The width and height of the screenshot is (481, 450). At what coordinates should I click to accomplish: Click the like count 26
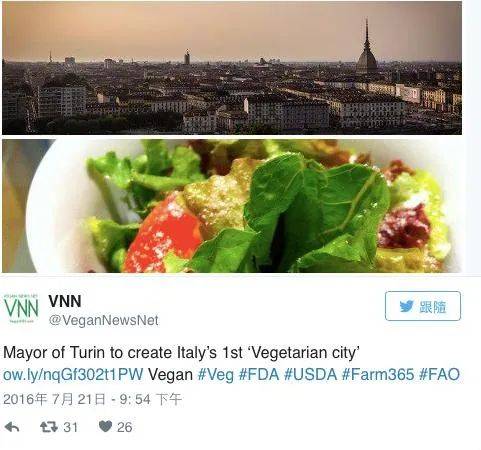point(125,427)
